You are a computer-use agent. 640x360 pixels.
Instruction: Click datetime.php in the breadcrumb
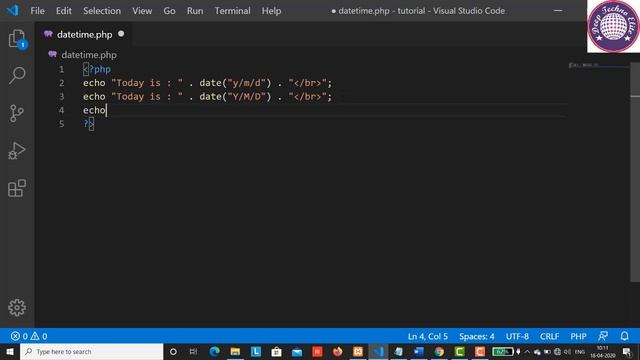(89, 55)
